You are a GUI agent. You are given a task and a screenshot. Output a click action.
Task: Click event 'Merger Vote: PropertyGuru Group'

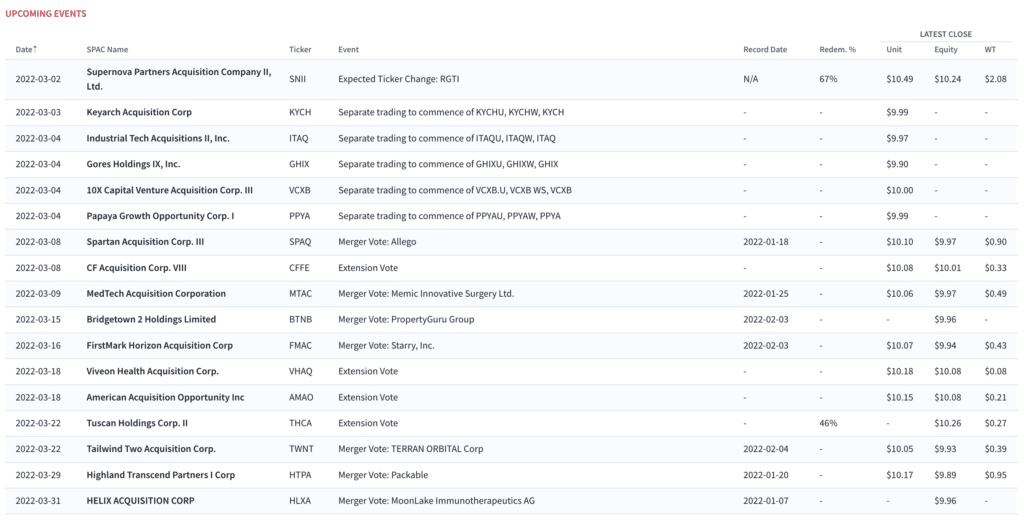tap(406, 319)
